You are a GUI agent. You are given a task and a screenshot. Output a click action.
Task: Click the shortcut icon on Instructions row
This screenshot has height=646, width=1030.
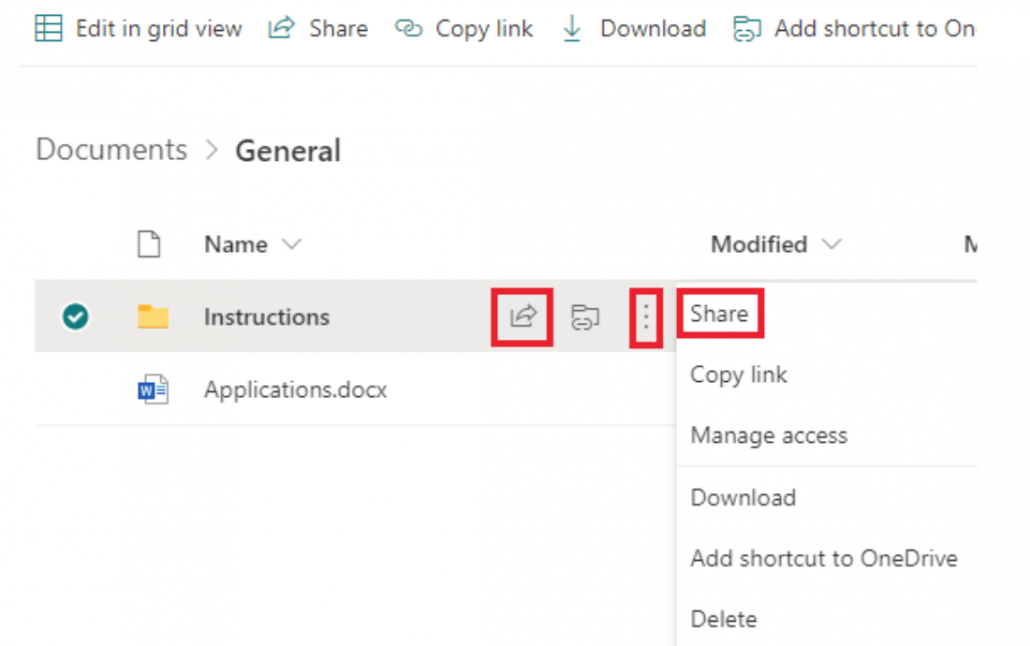tap(585, 317)
